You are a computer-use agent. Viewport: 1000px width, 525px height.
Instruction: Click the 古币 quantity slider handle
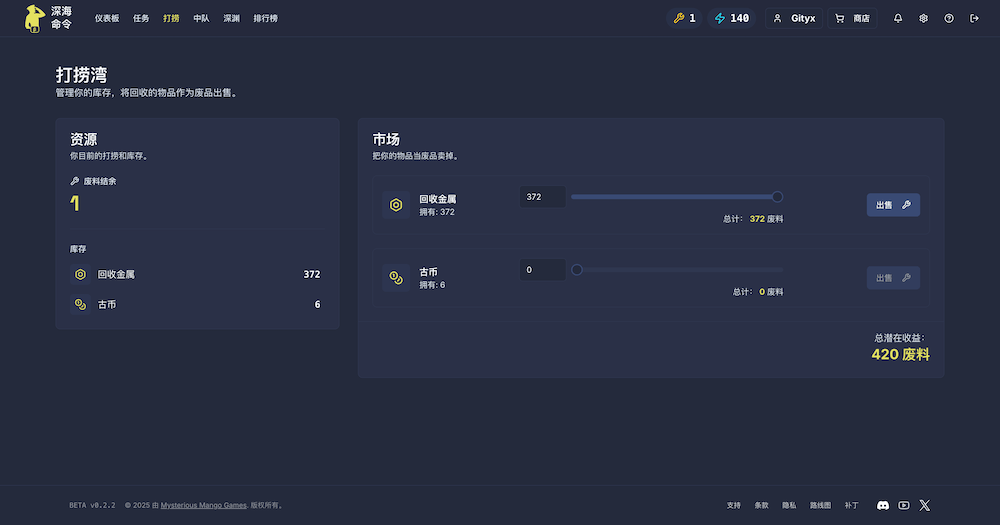tap(577, 269)
